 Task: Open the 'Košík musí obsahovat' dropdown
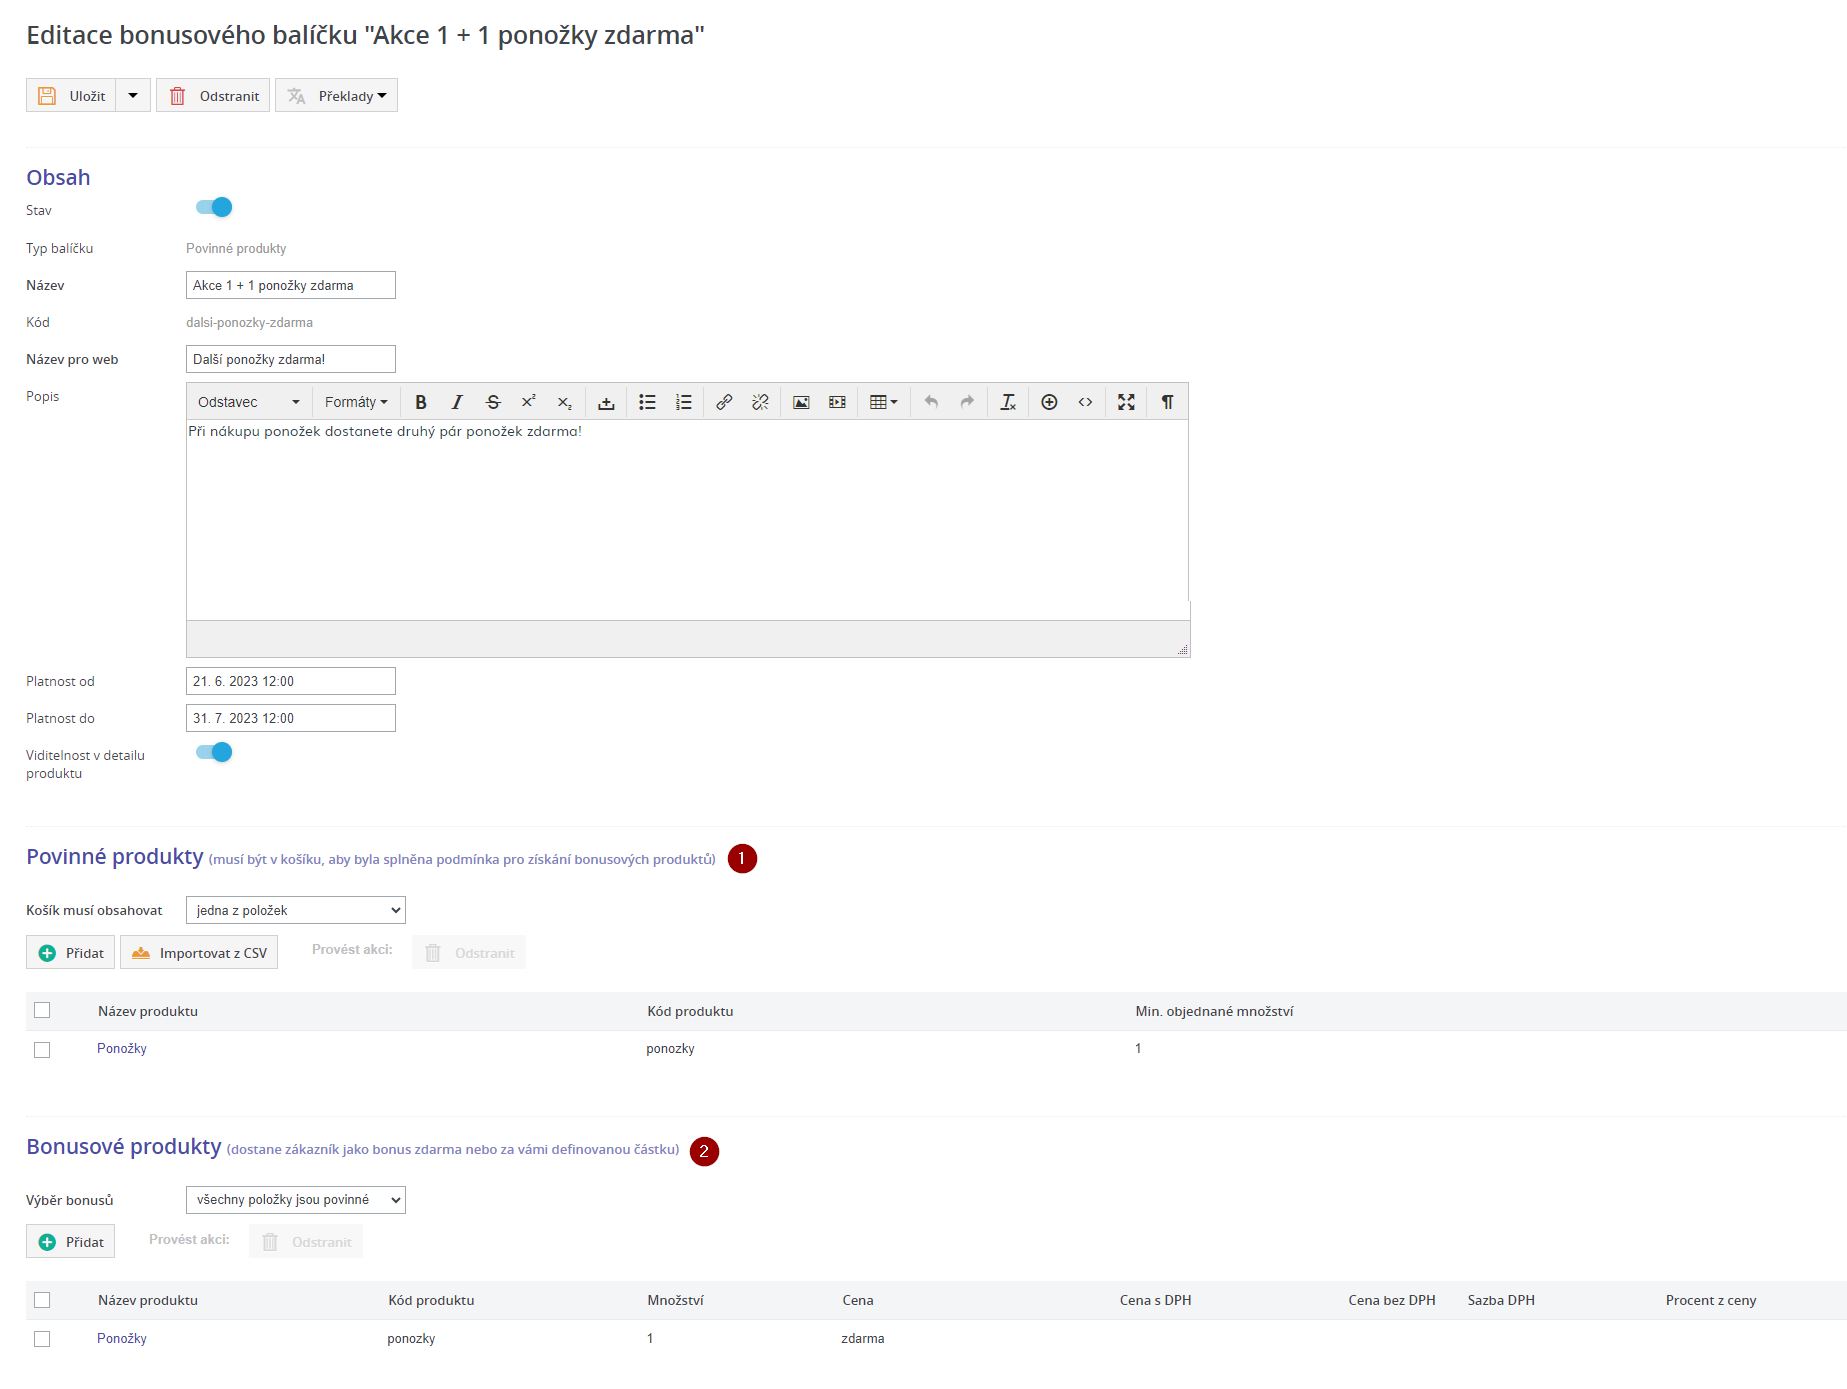(296, 910)
